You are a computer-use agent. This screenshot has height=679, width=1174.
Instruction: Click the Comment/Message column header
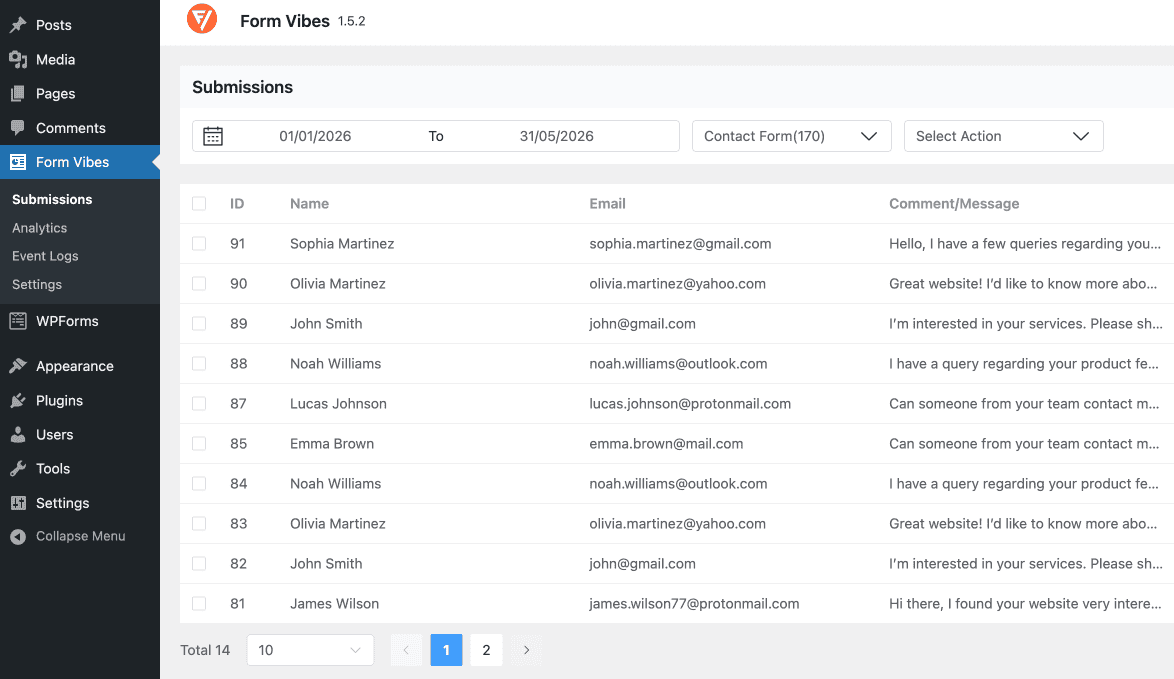pyautogui.click(x=954, y=204)
